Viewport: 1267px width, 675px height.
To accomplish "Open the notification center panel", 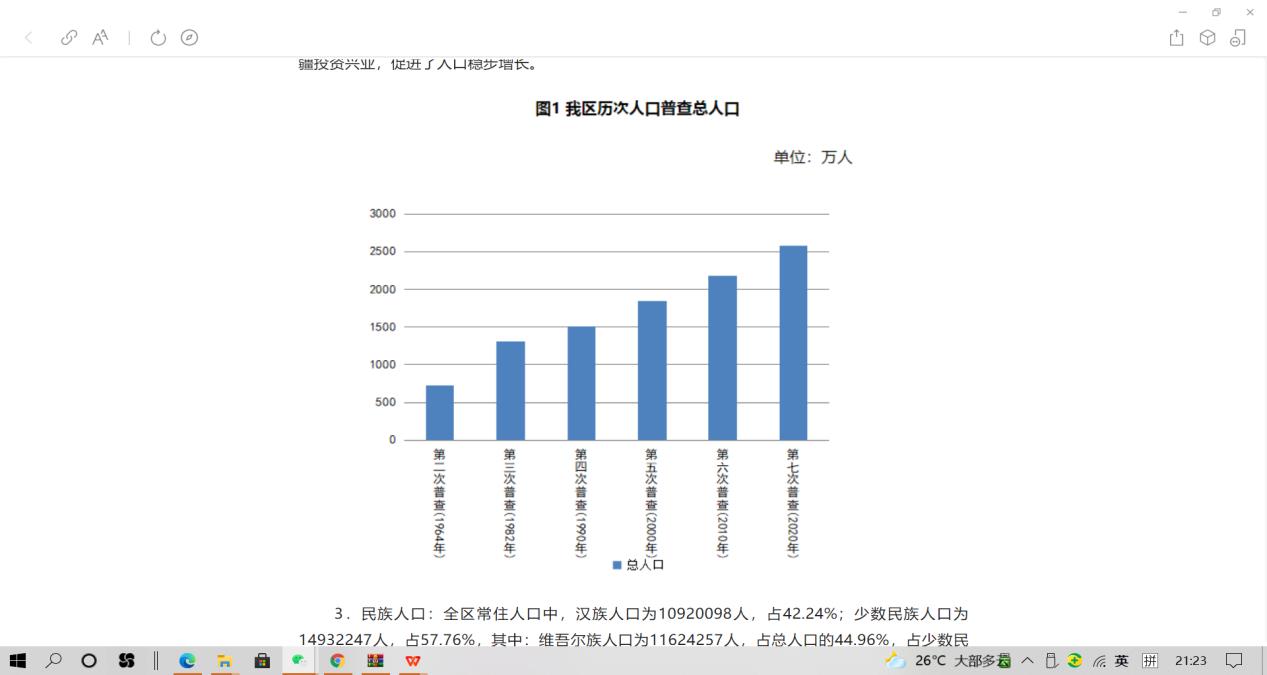I will point(1234,661).
